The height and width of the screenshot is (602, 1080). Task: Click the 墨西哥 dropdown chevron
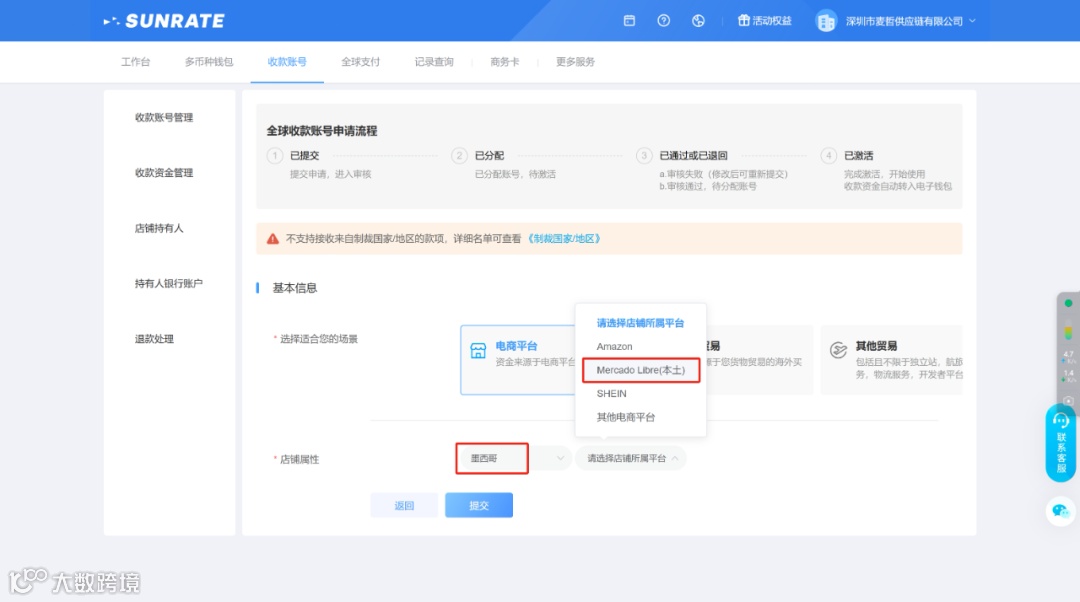pos(560,458)
